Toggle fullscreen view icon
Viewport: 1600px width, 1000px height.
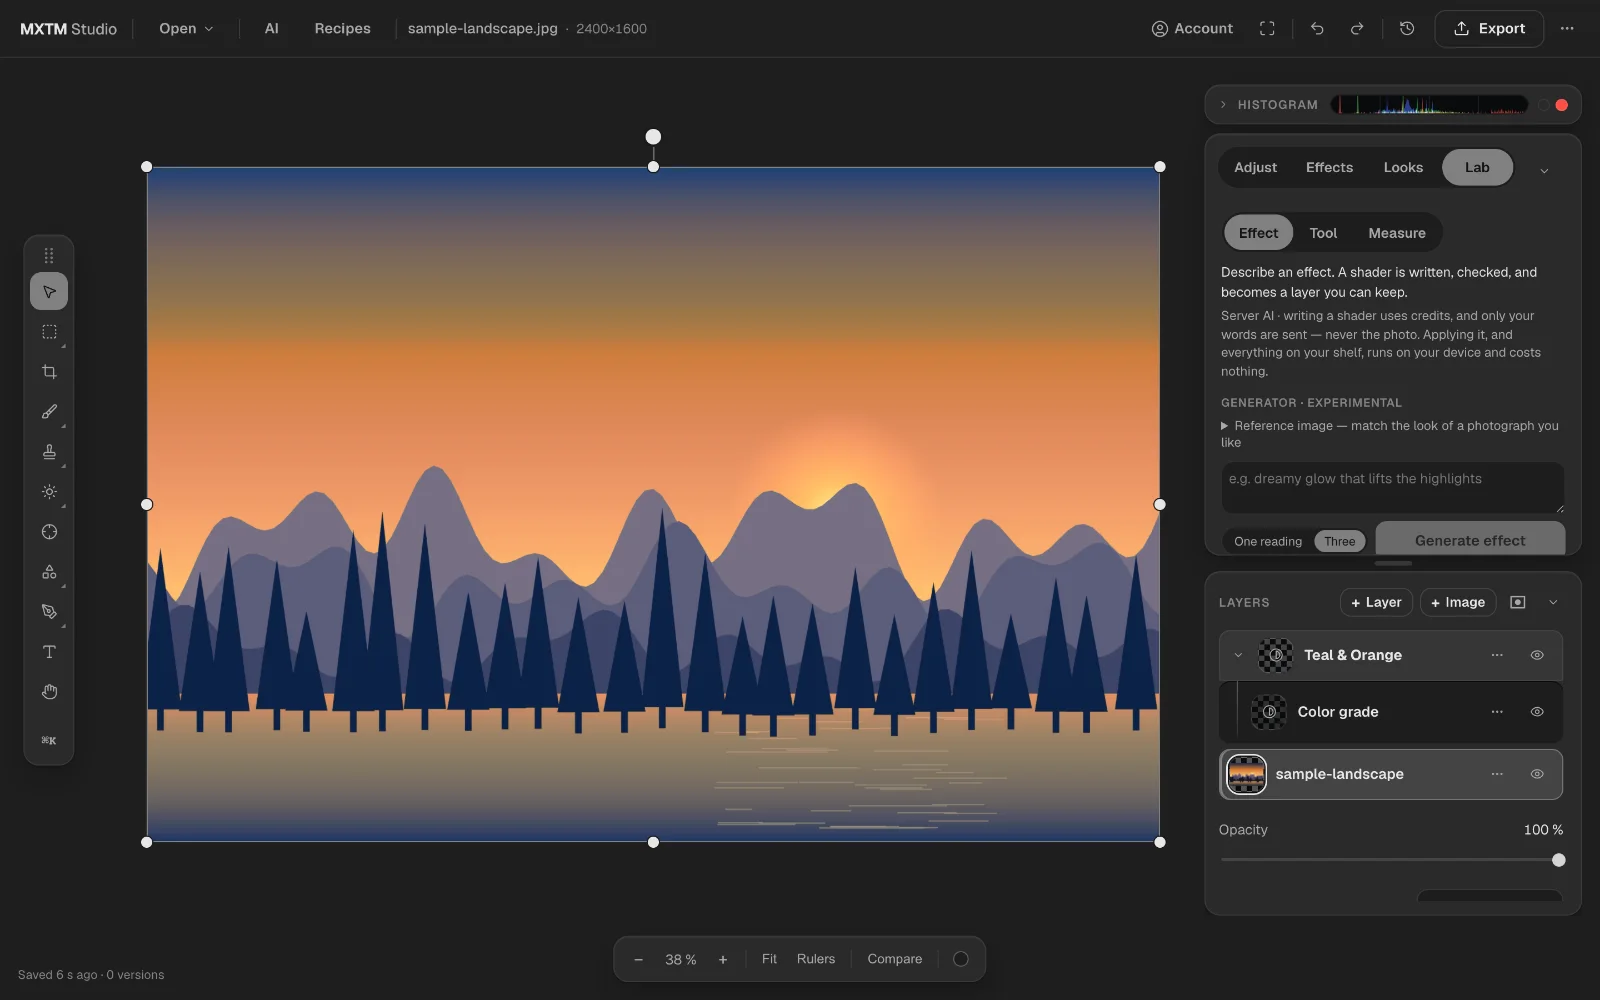pyautogui.click(x=1267, y=29)
